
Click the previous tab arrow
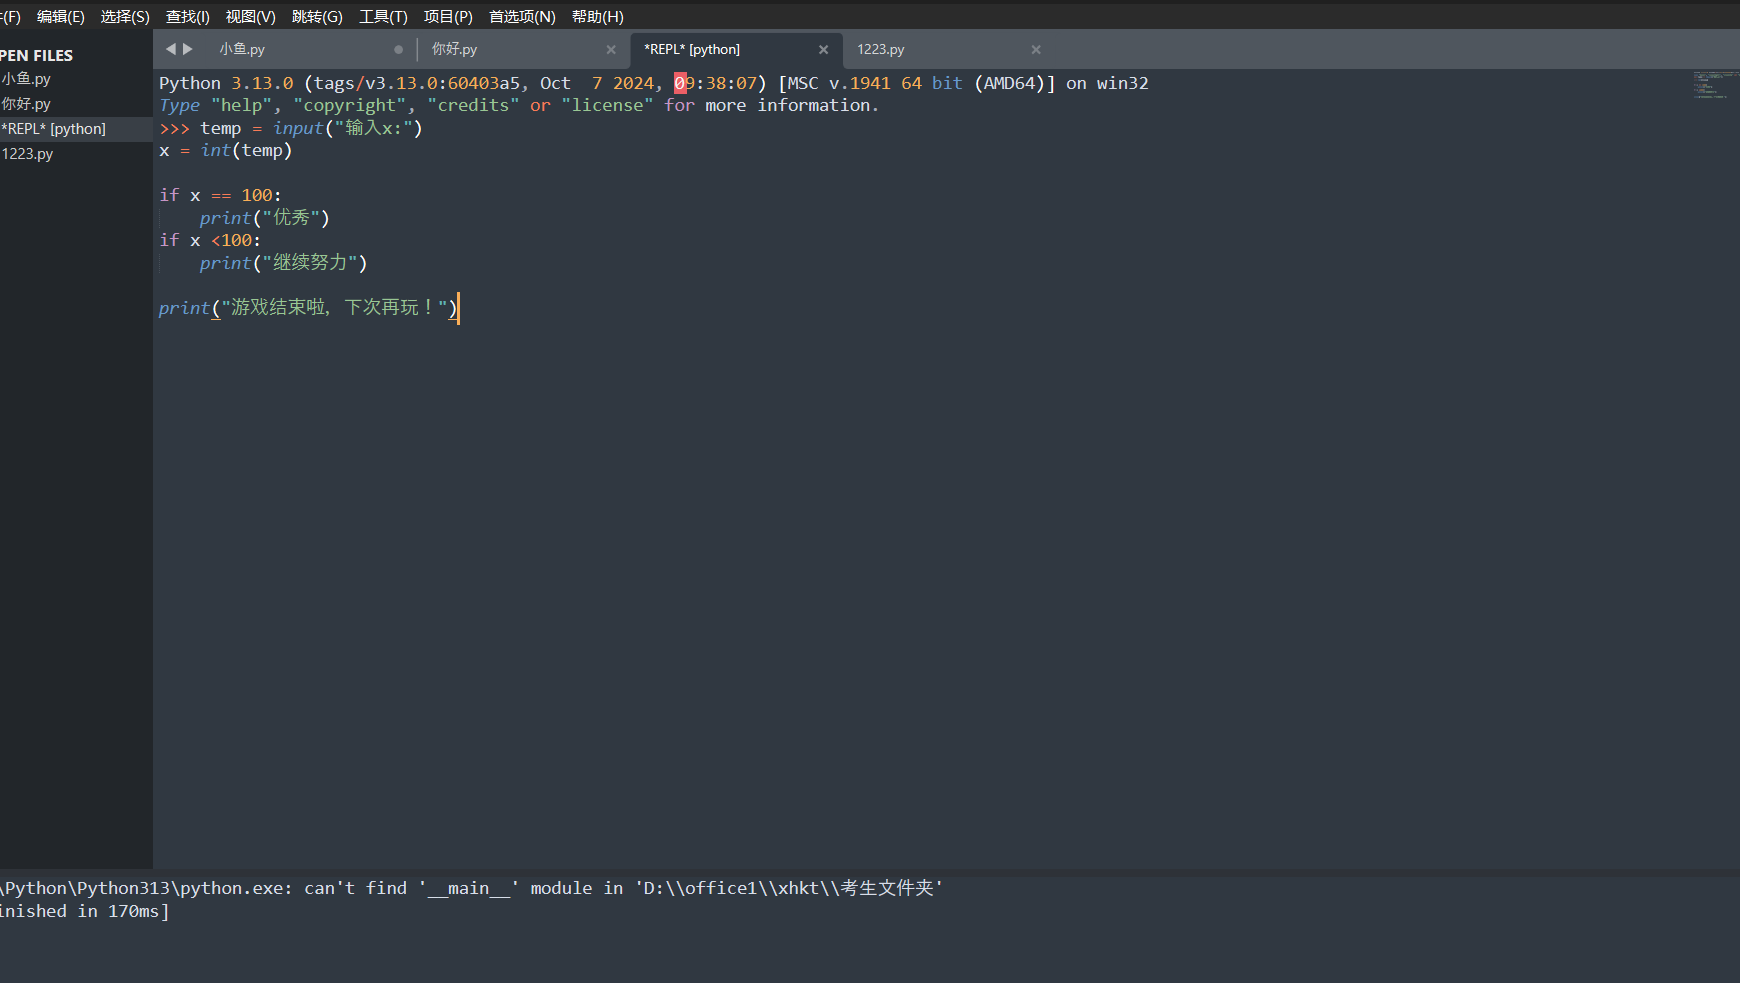(x=170, y=48)
